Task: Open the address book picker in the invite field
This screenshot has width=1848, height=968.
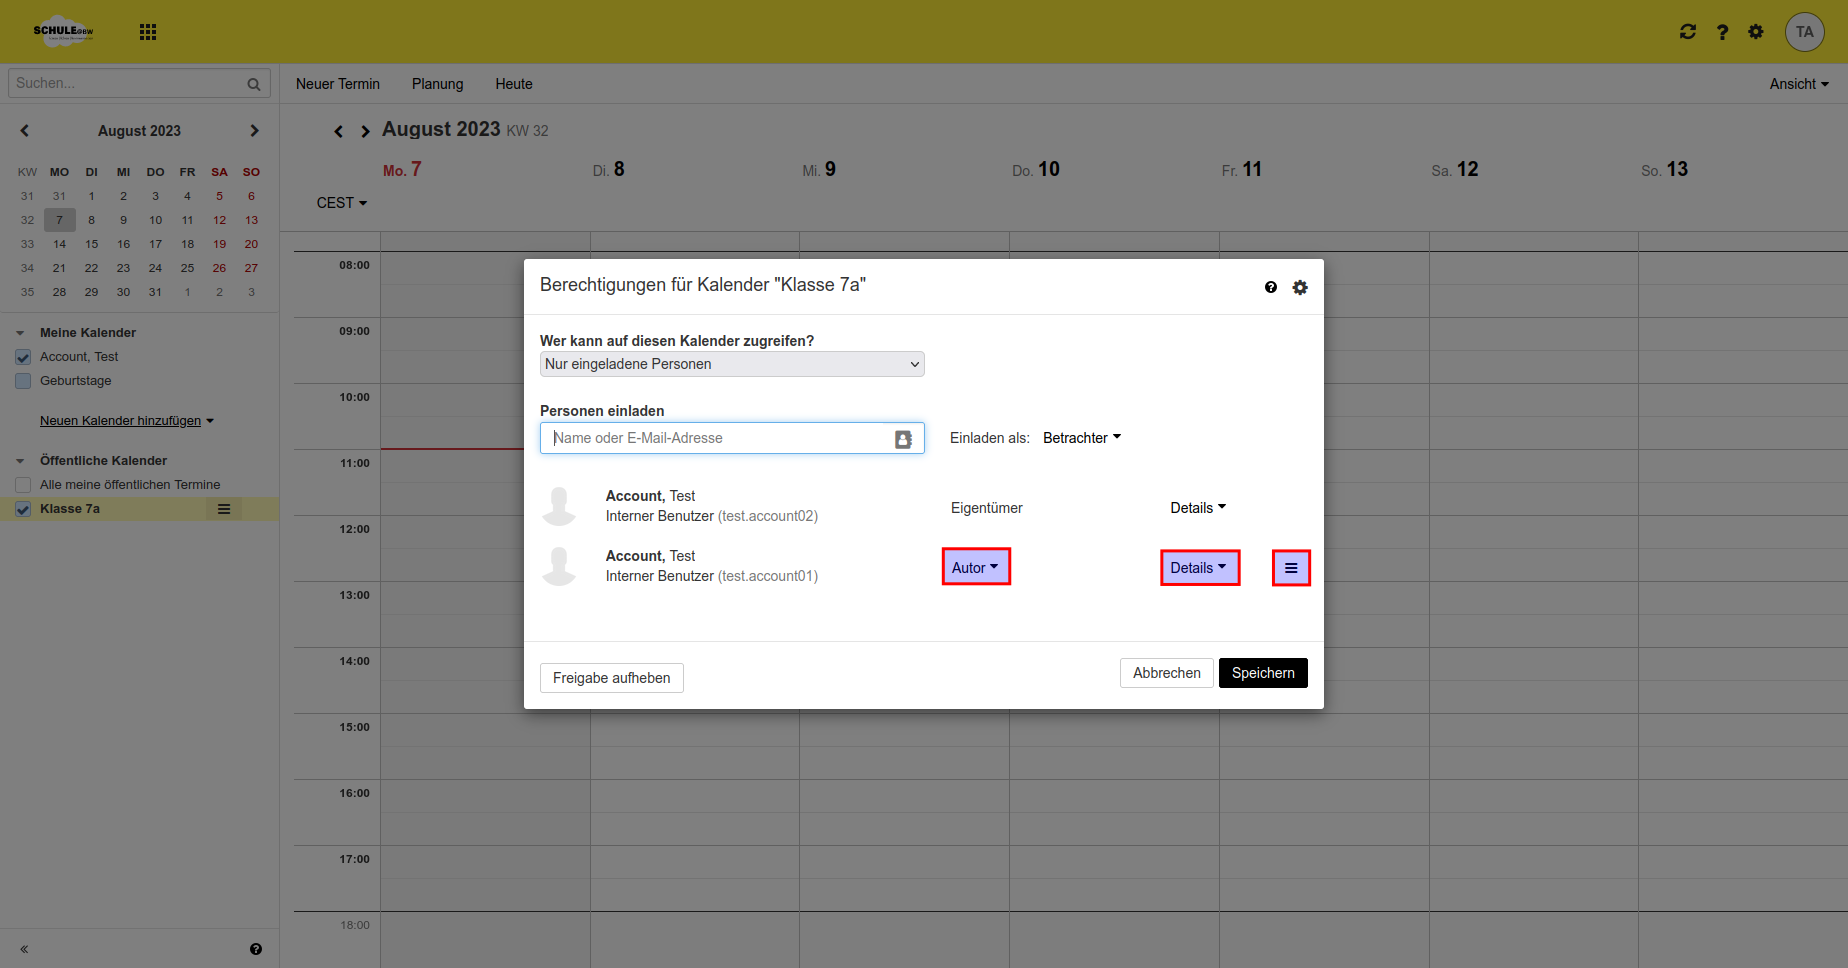Action: pos(903,438)
